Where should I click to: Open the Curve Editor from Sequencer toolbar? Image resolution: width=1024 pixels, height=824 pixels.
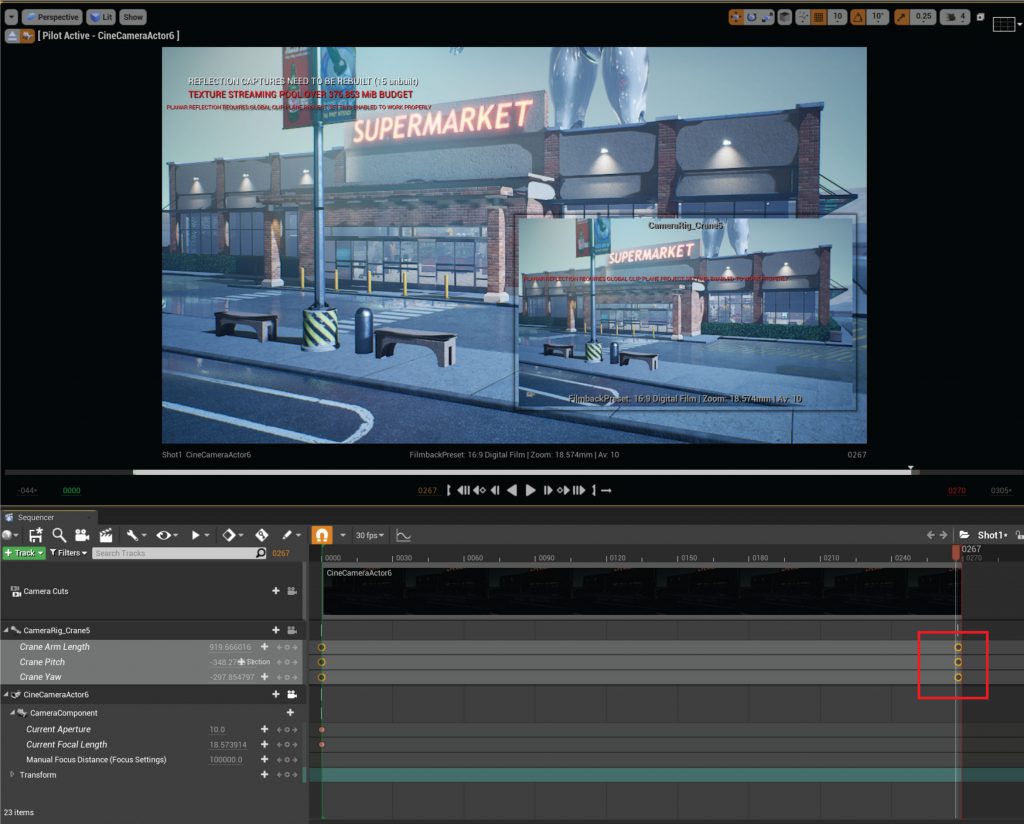[x=404, y=536]
